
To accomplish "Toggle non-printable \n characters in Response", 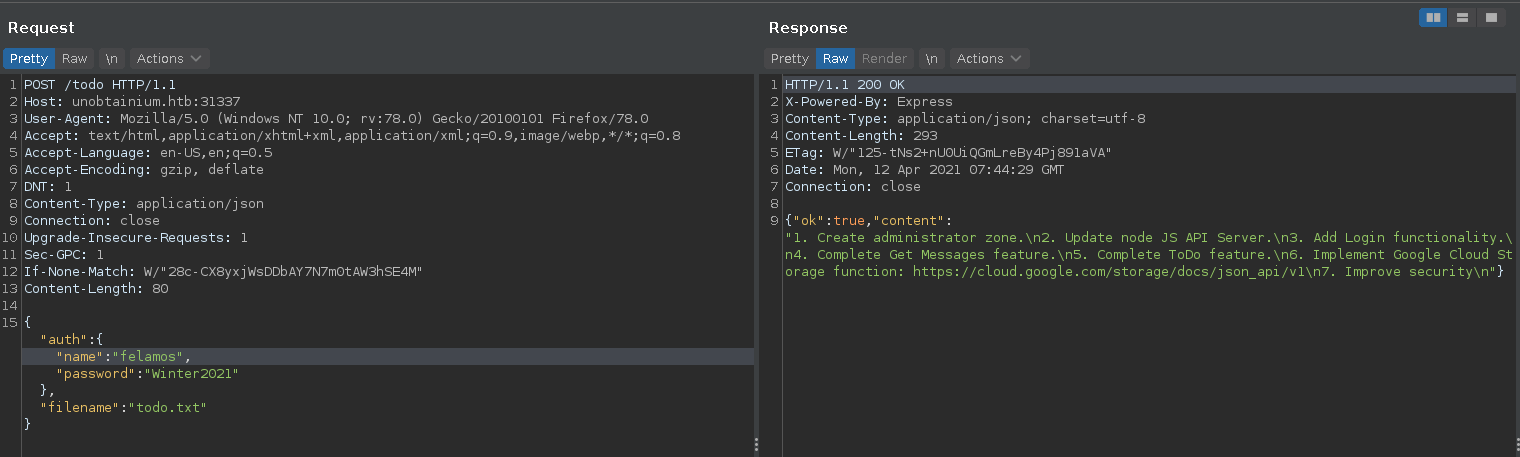I will point(931,58).
